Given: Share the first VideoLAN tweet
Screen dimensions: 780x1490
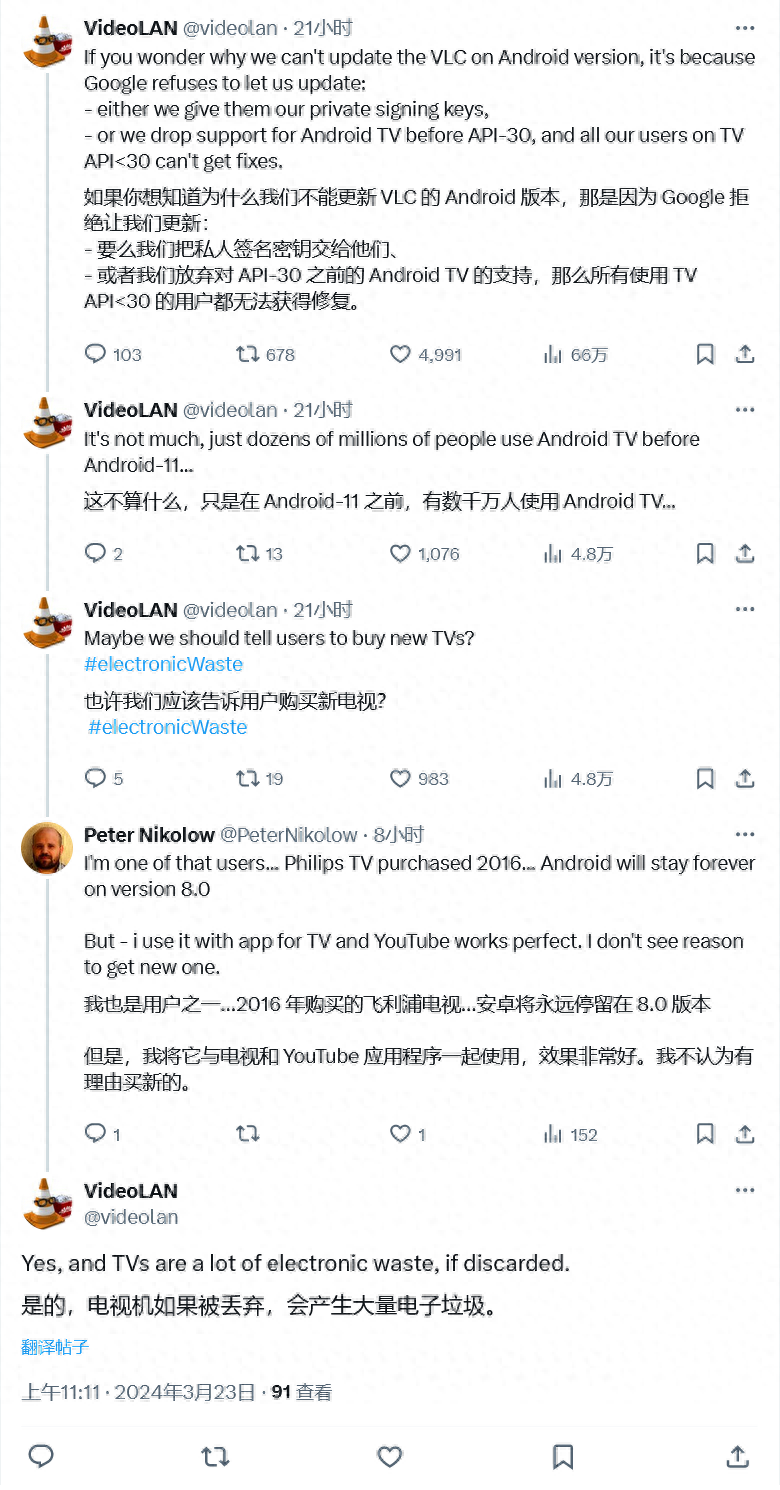Looking at the screenshot, I should tap(745, 354).
